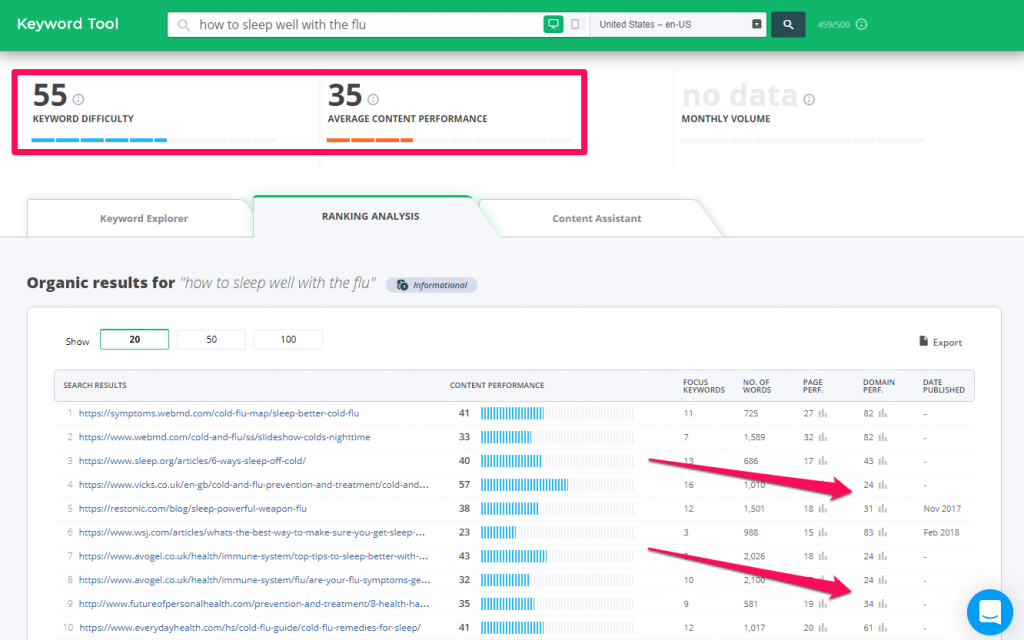The height and width of the screenshot is (640, 1024).
Task: Show 100 results
Action: [288, 339]
